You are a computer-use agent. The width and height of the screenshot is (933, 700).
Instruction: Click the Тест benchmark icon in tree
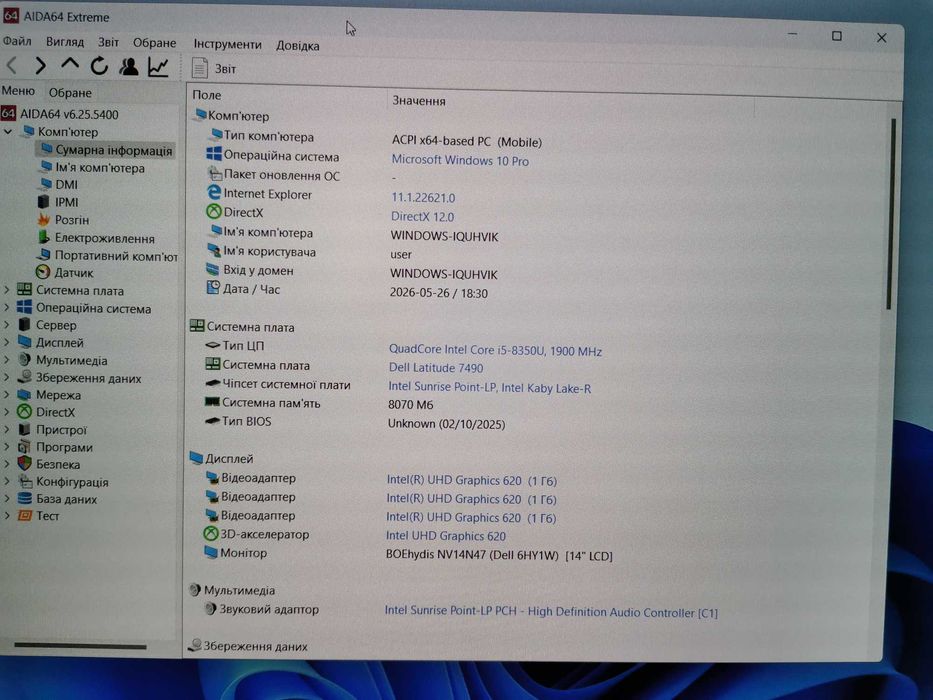[24, 515]
